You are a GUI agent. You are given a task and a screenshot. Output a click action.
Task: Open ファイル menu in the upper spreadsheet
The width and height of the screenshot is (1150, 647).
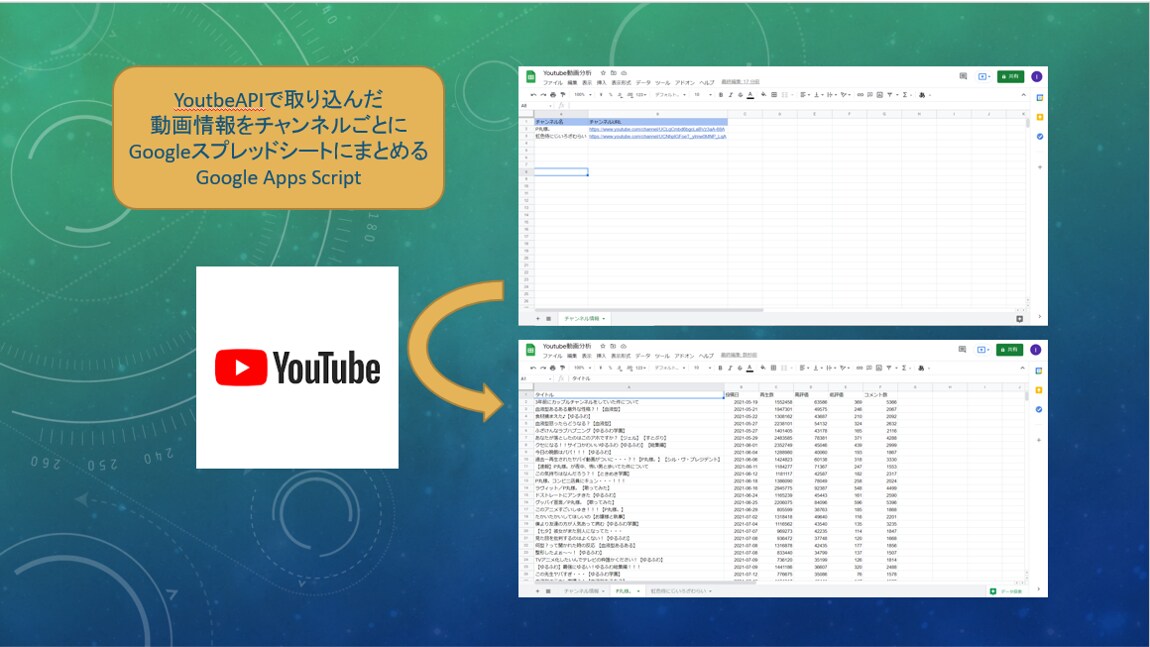pyautogui.click(x=553, y=82)
